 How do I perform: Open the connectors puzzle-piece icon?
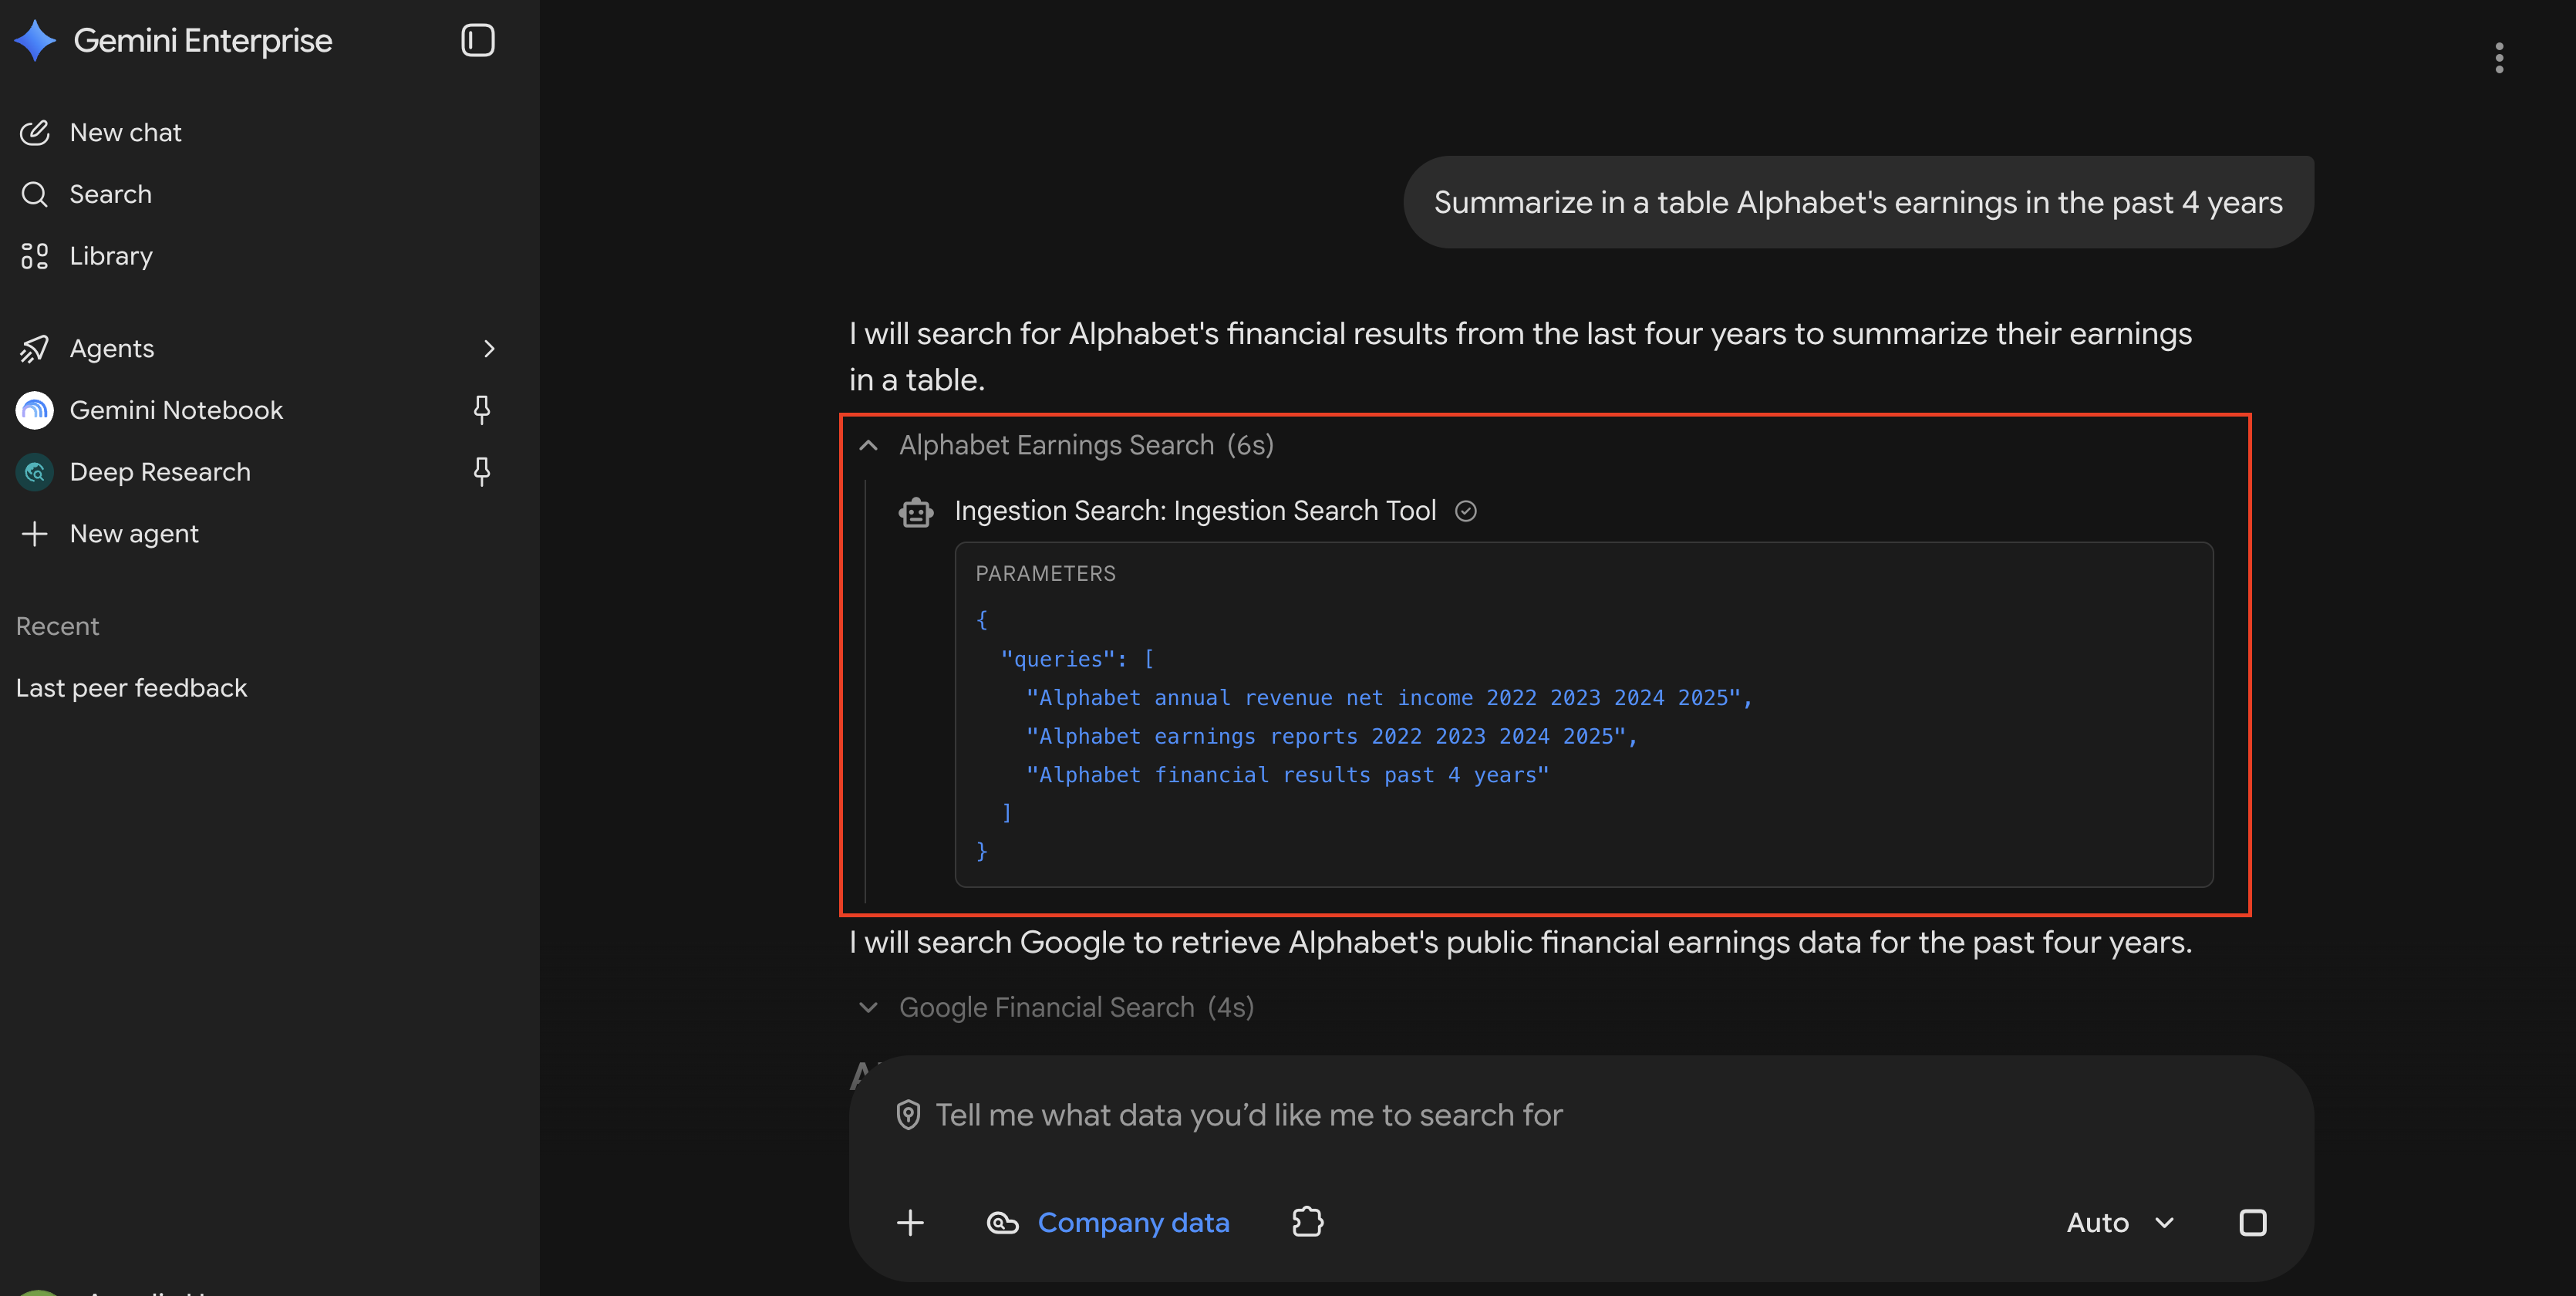(x=1308, y=1222)
